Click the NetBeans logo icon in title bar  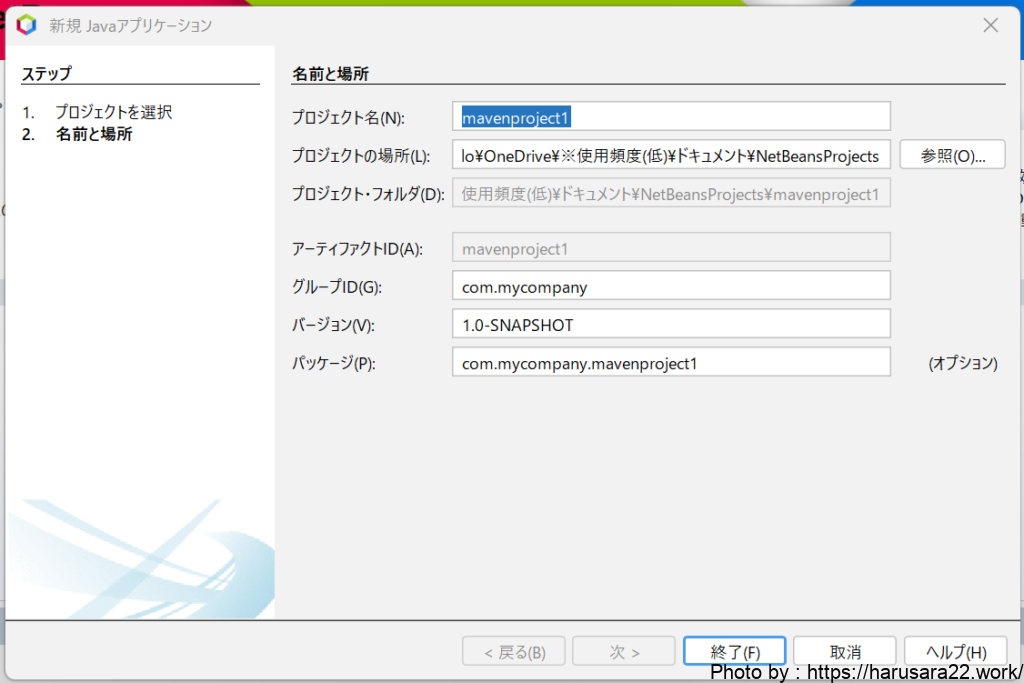tap(26, 25)
